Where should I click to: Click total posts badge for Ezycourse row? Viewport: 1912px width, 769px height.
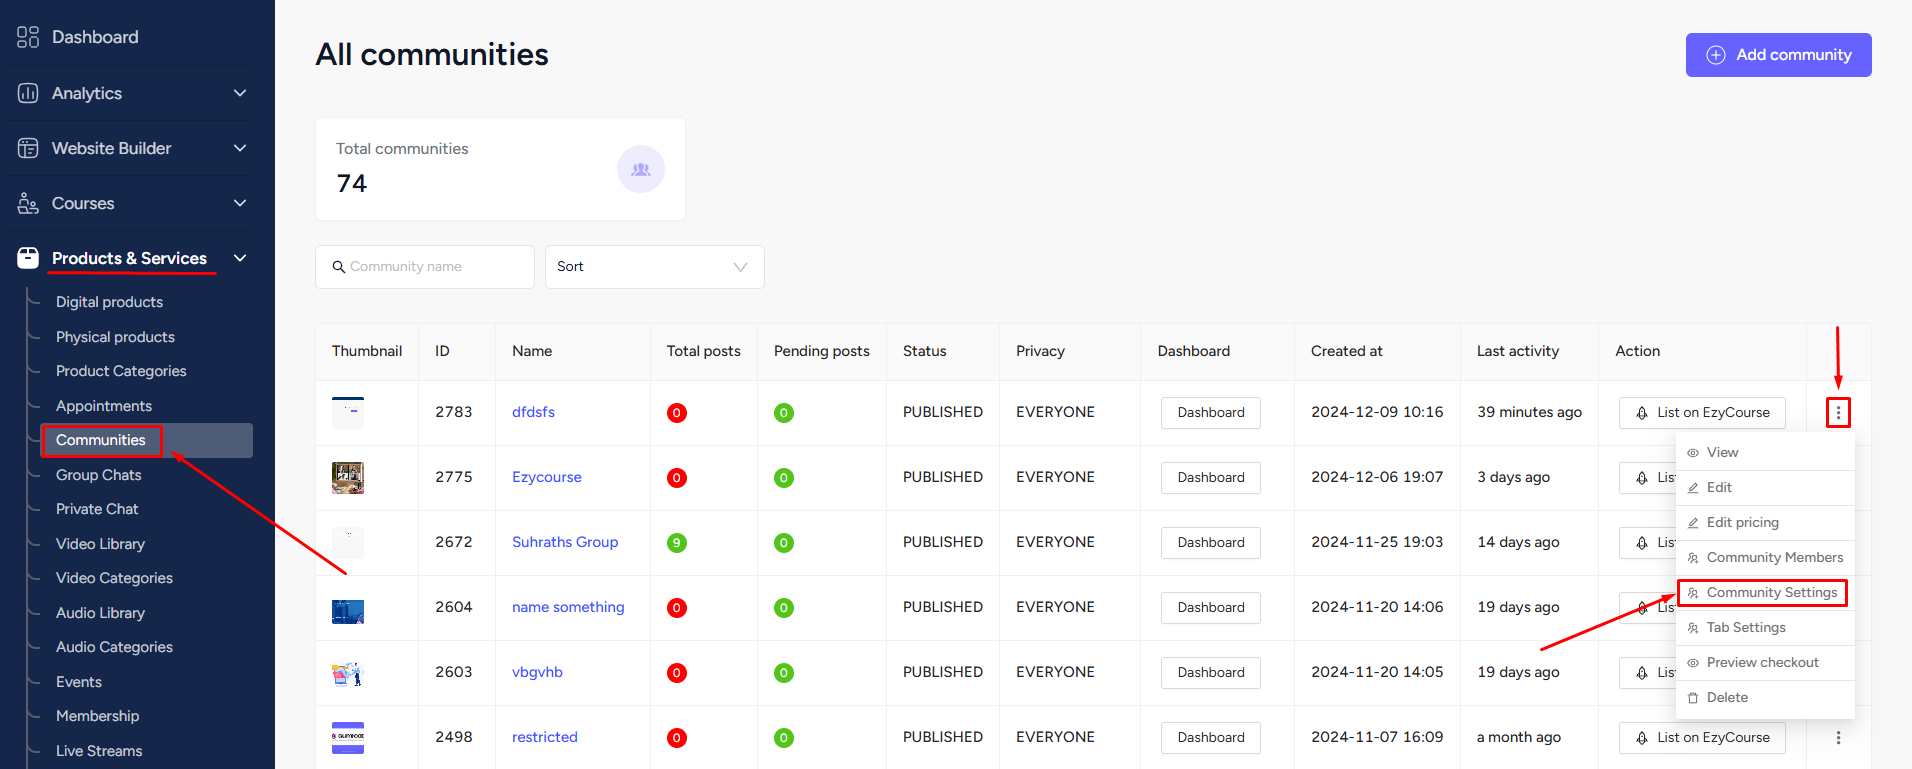(x=677, y=478)
